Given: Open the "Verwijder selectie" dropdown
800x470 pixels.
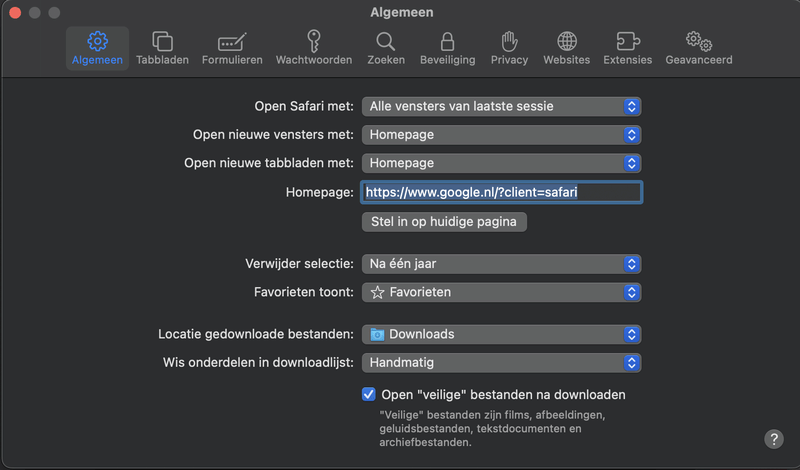Looking at the screenshot, I should [501, 264].
